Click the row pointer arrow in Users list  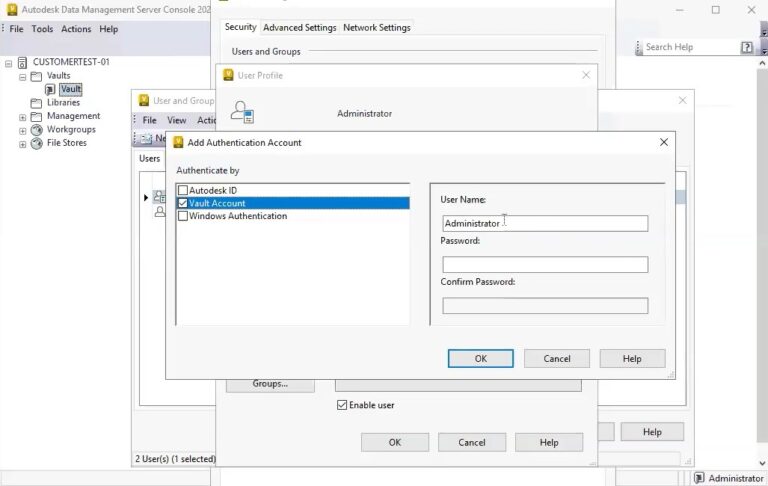click(146, 197)
